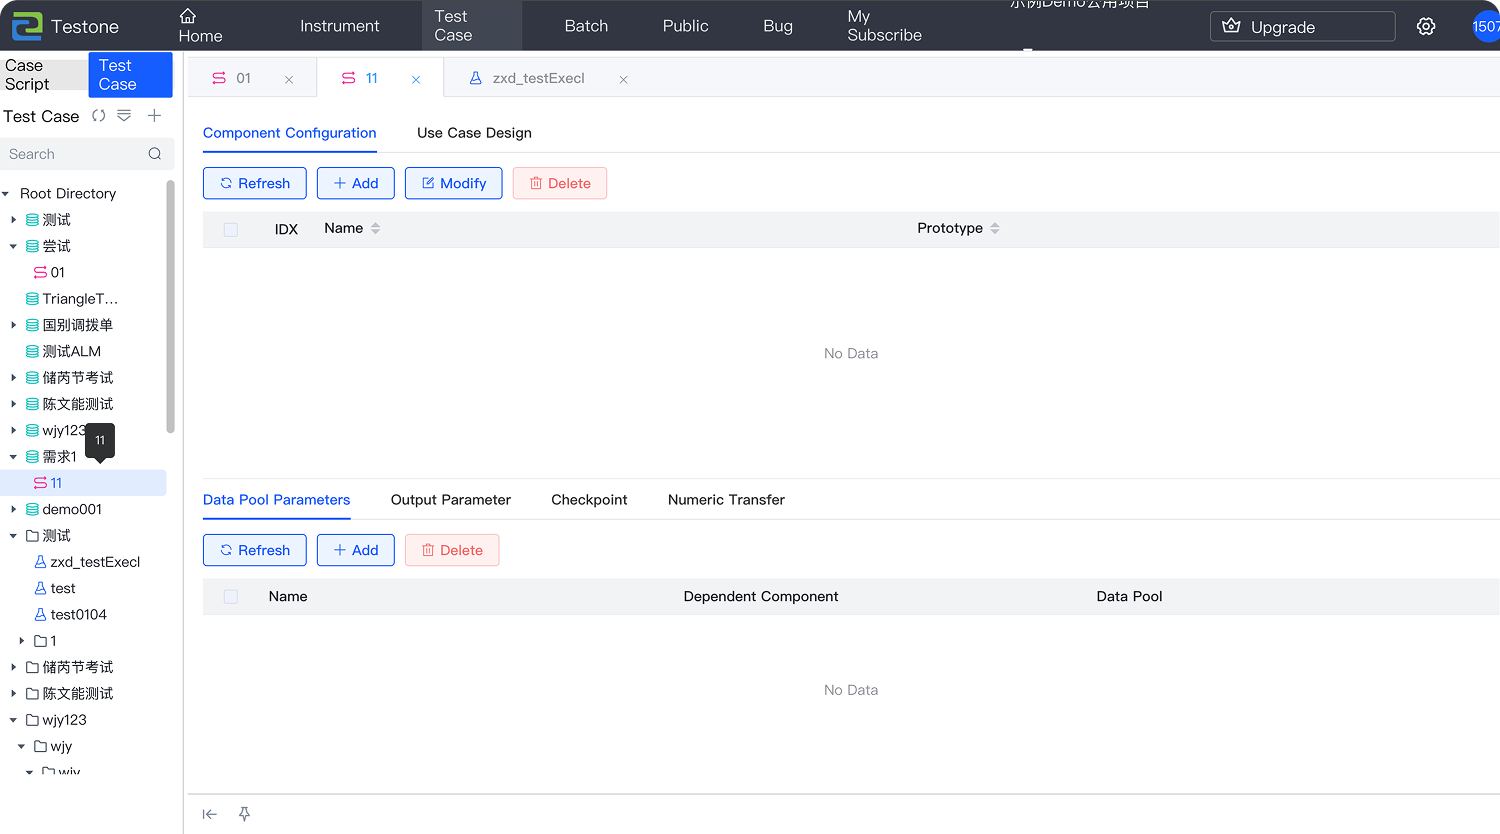
Task: Sort by the Name column arrows
Action: 376,229
